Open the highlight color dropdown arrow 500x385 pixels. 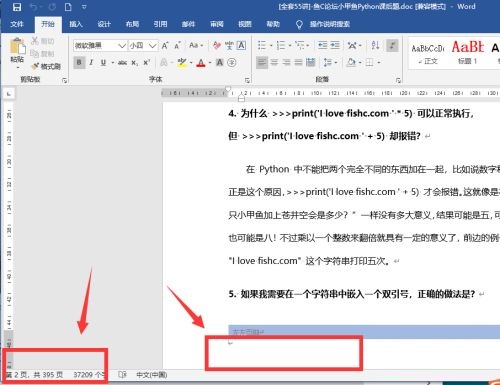[191, 63]
